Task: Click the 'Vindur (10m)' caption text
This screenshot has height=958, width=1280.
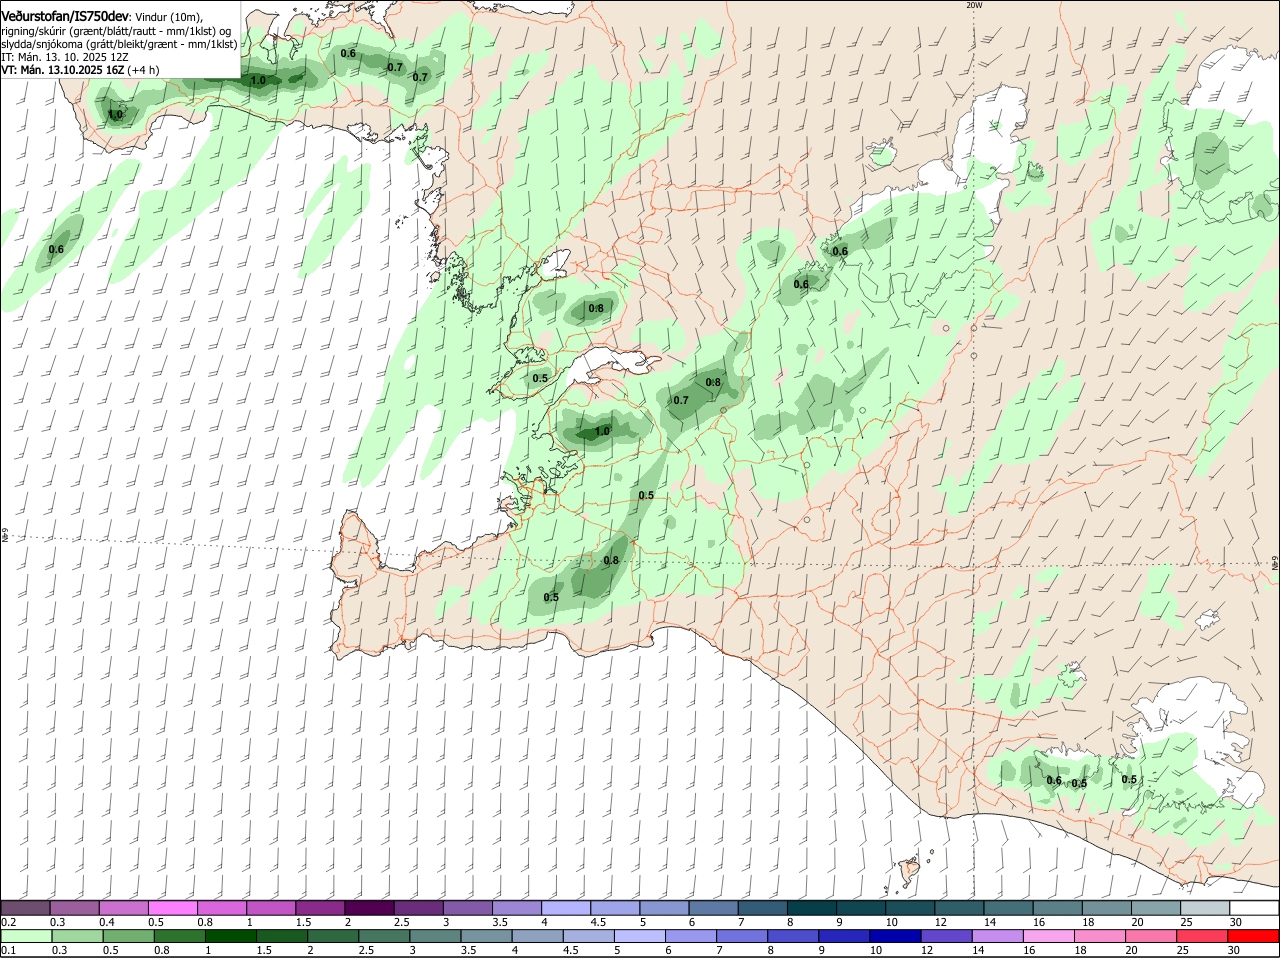Action: [167, 18]
